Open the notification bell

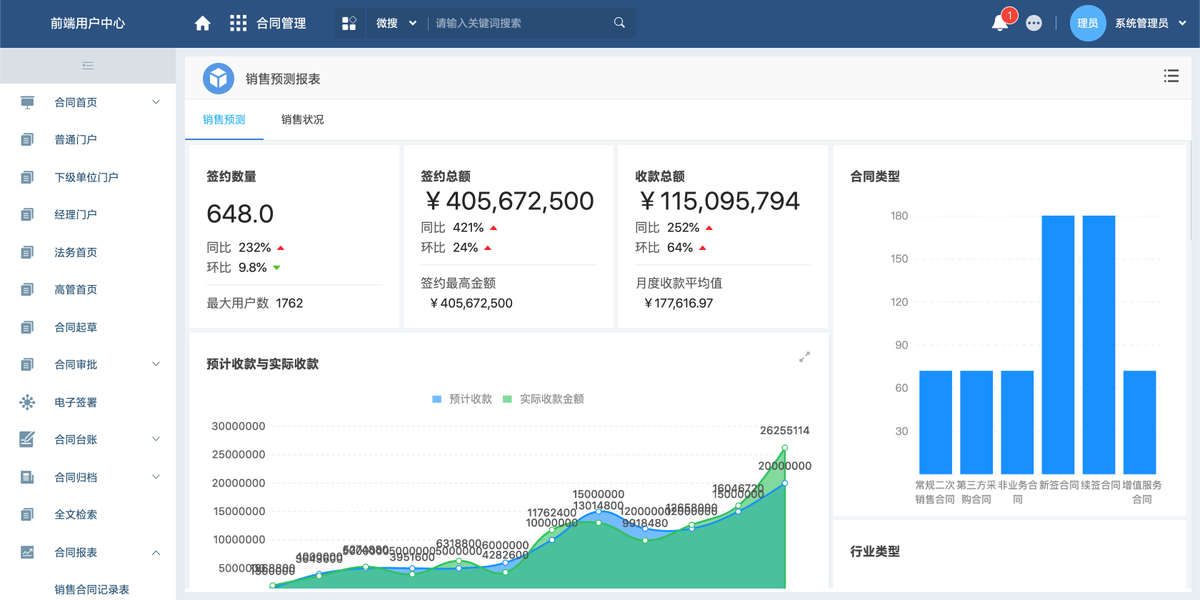[x=1000, y=23]
